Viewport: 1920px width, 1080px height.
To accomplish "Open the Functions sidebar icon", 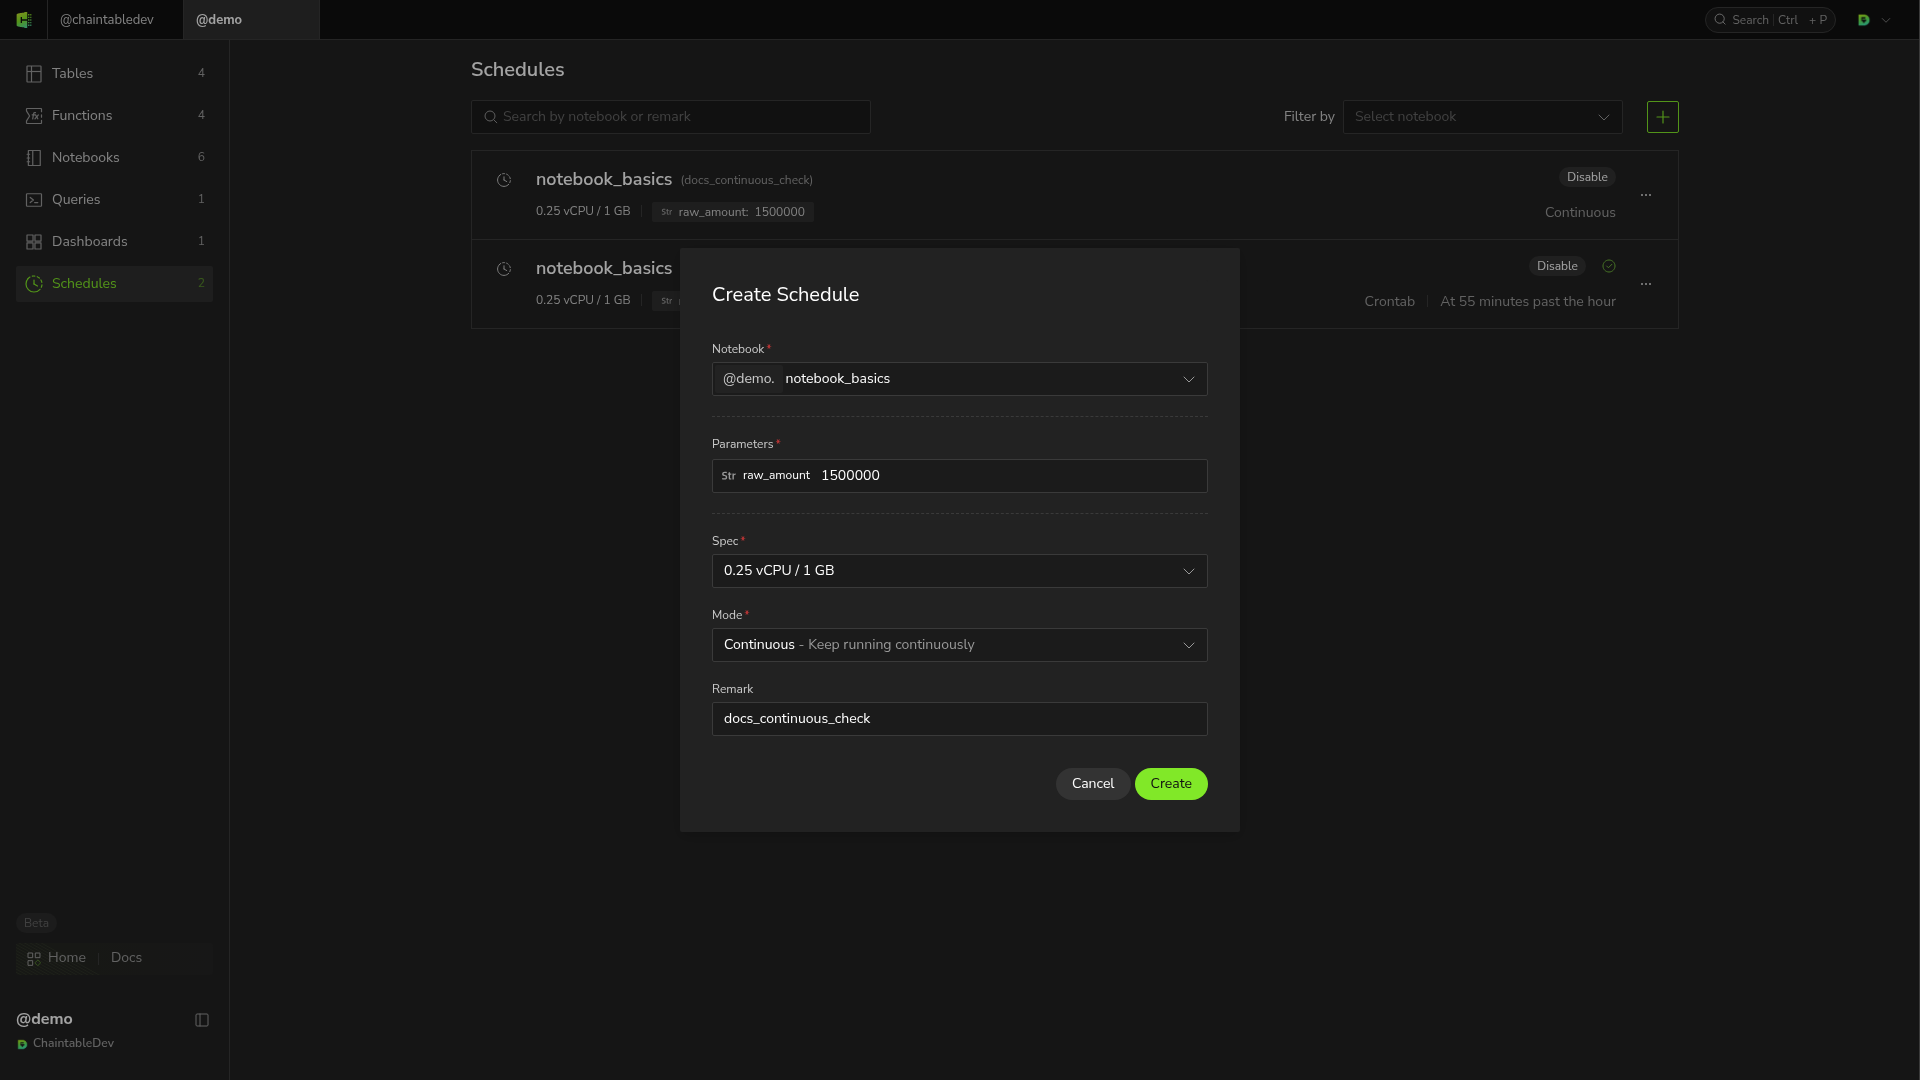I will 34,116.
